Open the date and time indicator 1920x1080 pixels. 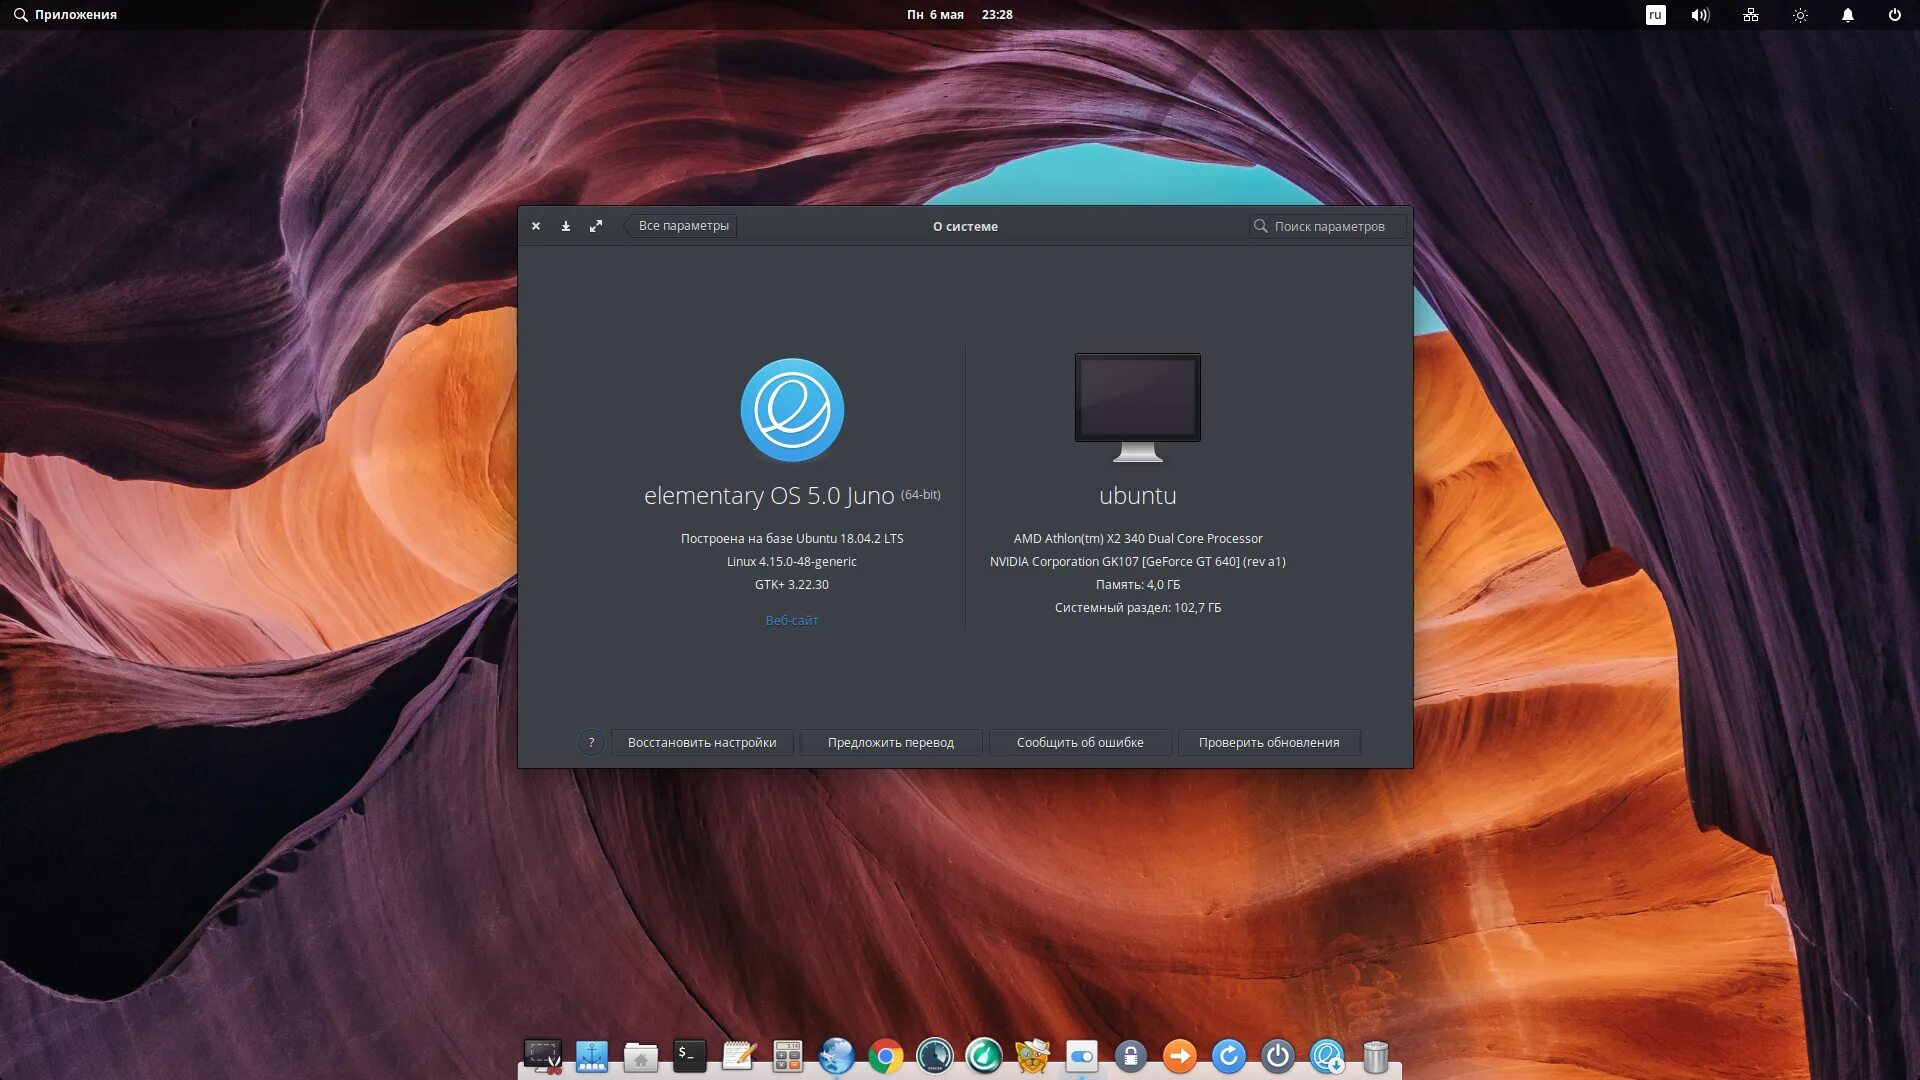(x=959, y=14)
